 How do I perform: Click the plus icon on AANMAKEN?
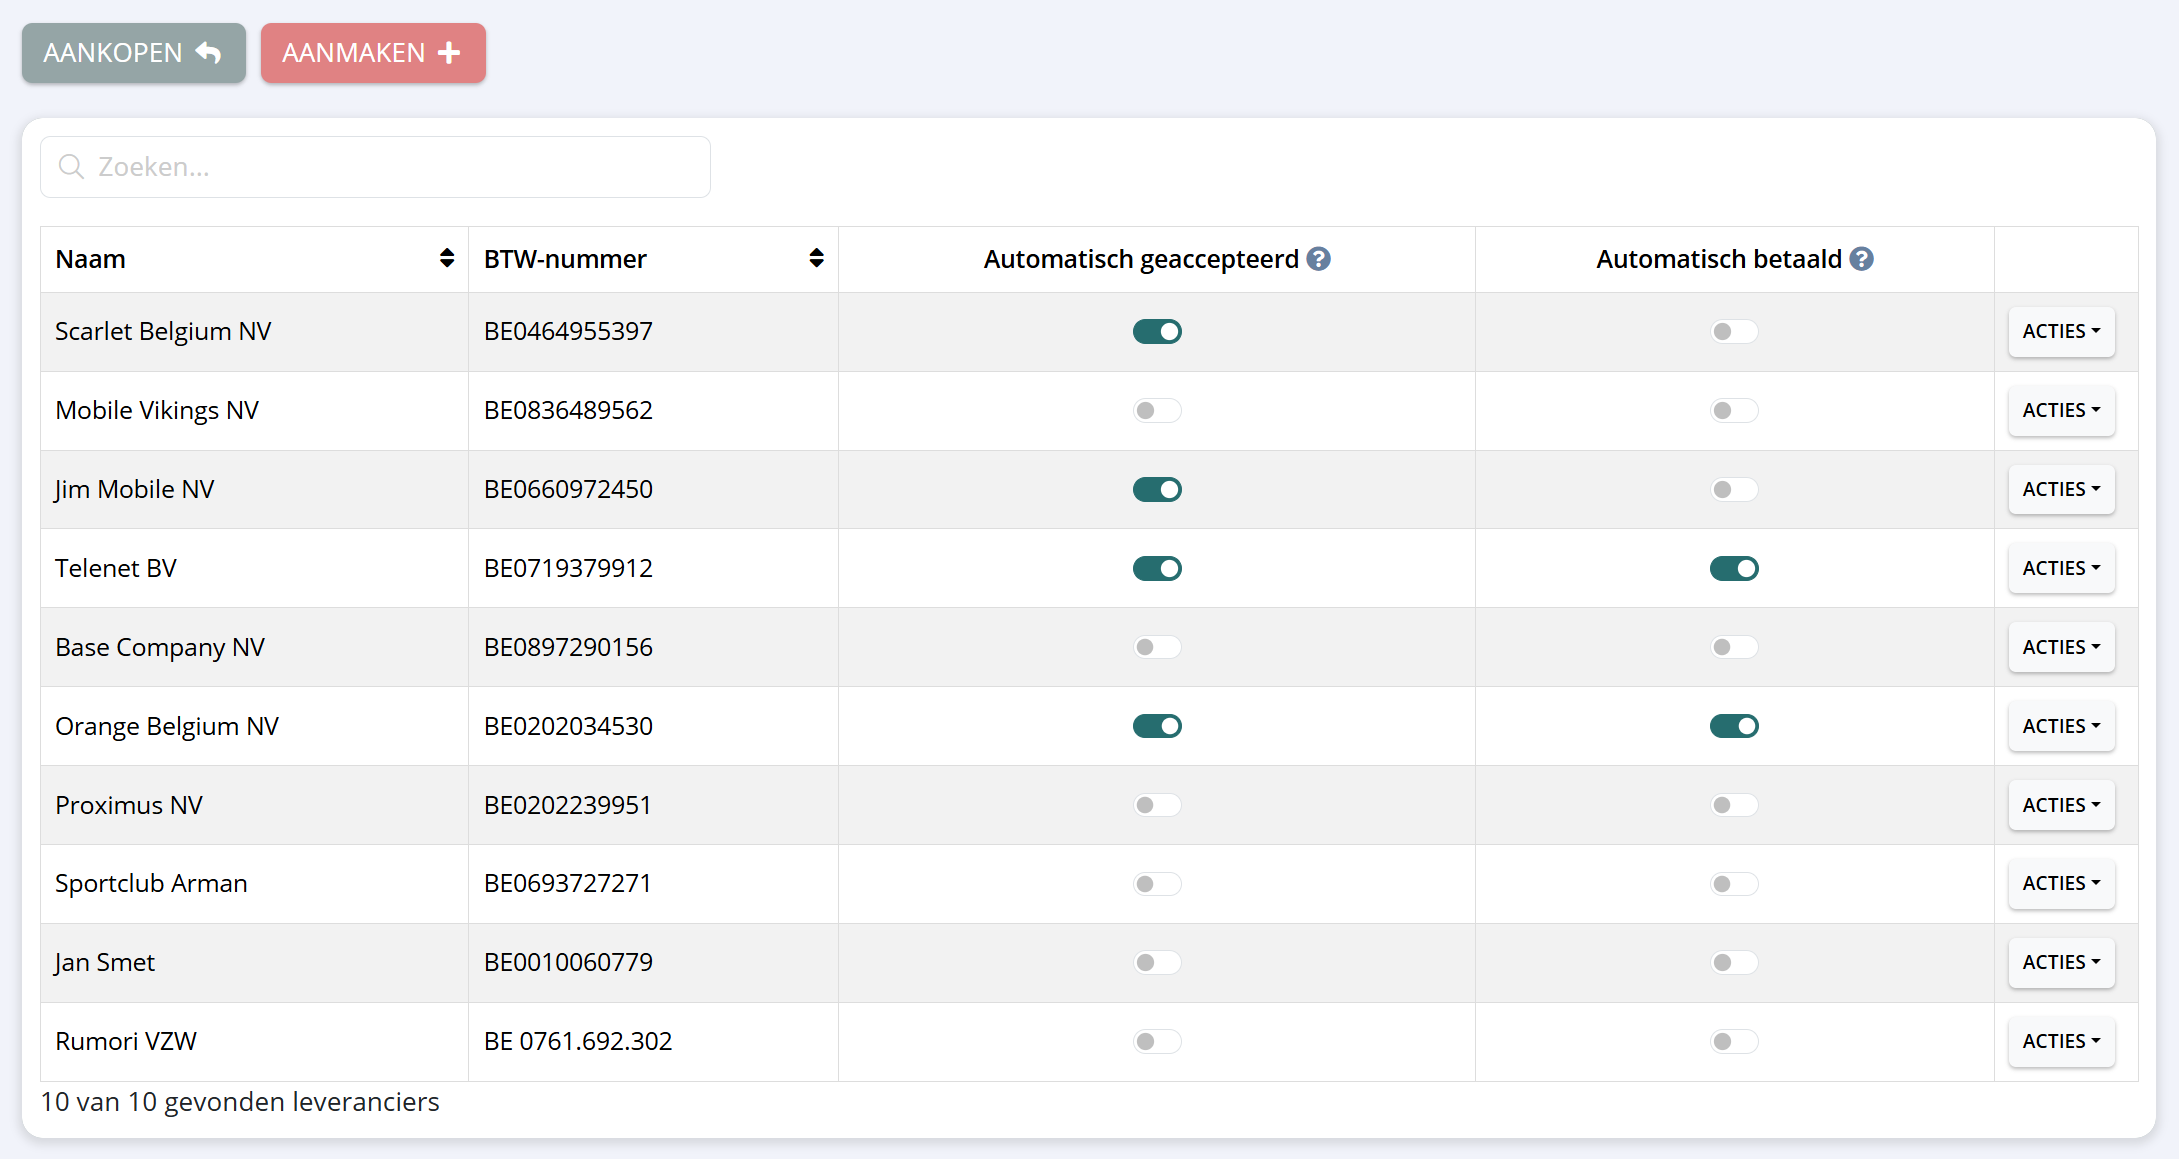450,53
